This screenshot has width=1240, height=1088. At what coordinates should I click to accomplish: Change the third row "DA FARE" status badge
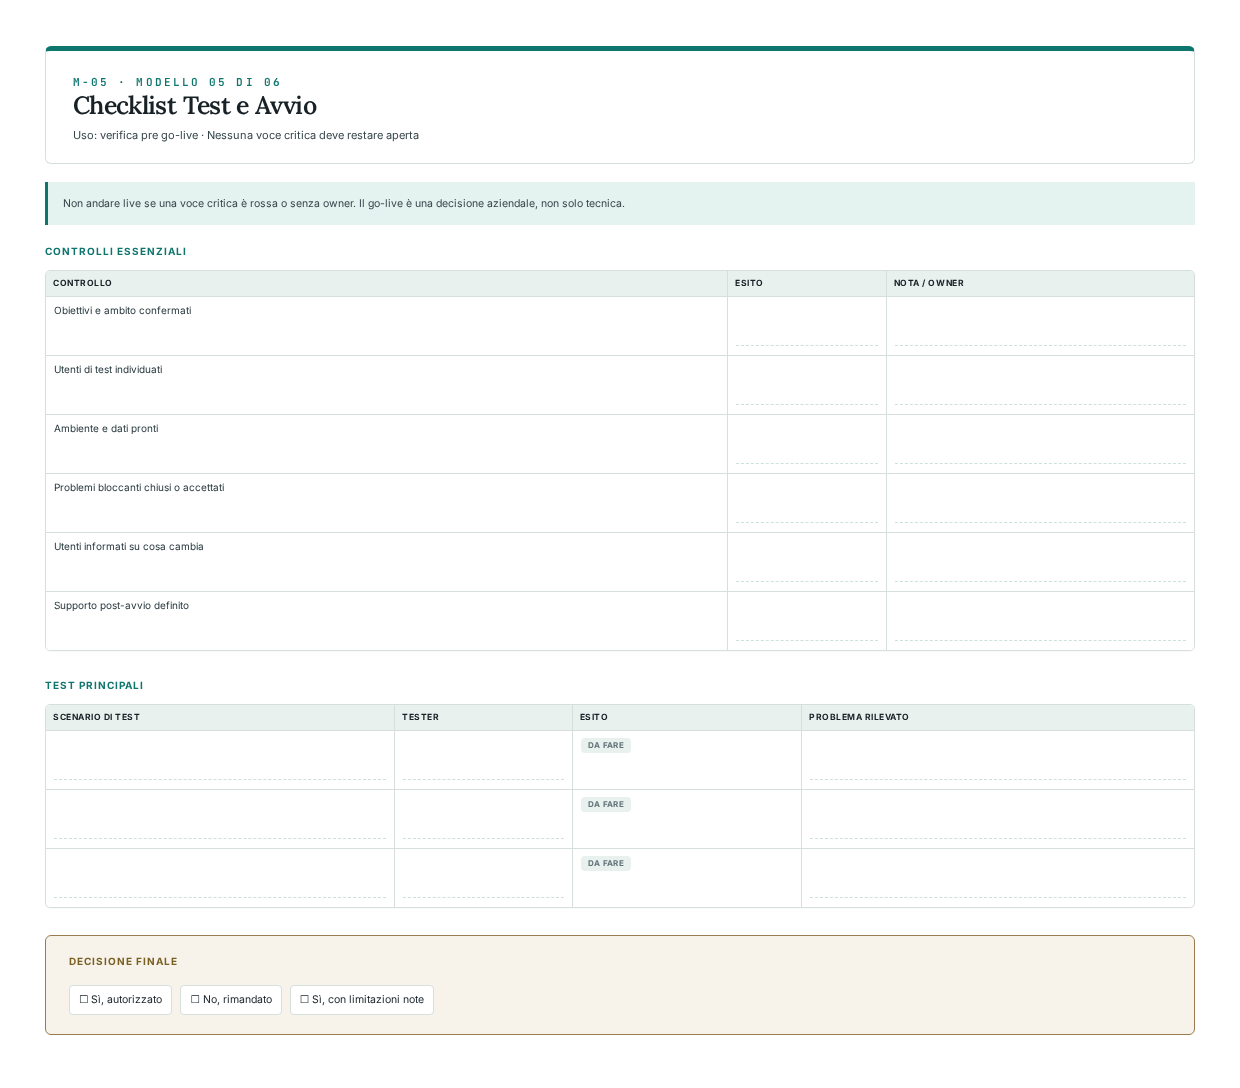coord(606,863)
